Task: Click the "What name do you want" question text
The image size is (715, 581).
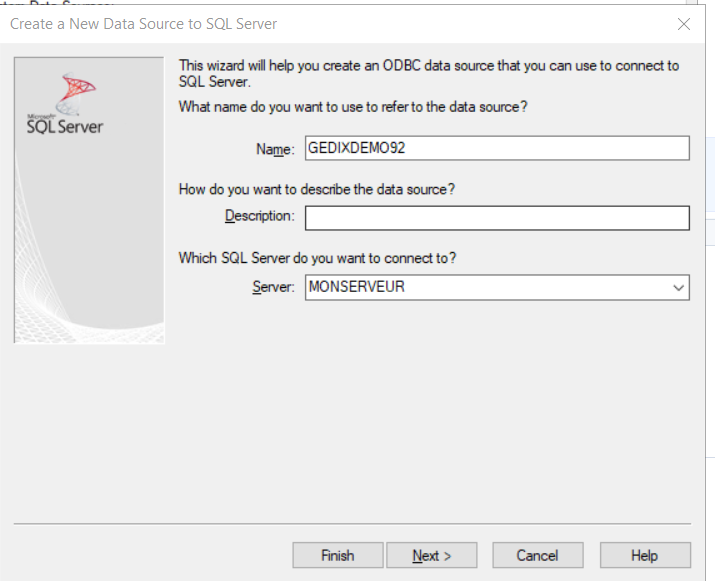Action: click(352, 106)
